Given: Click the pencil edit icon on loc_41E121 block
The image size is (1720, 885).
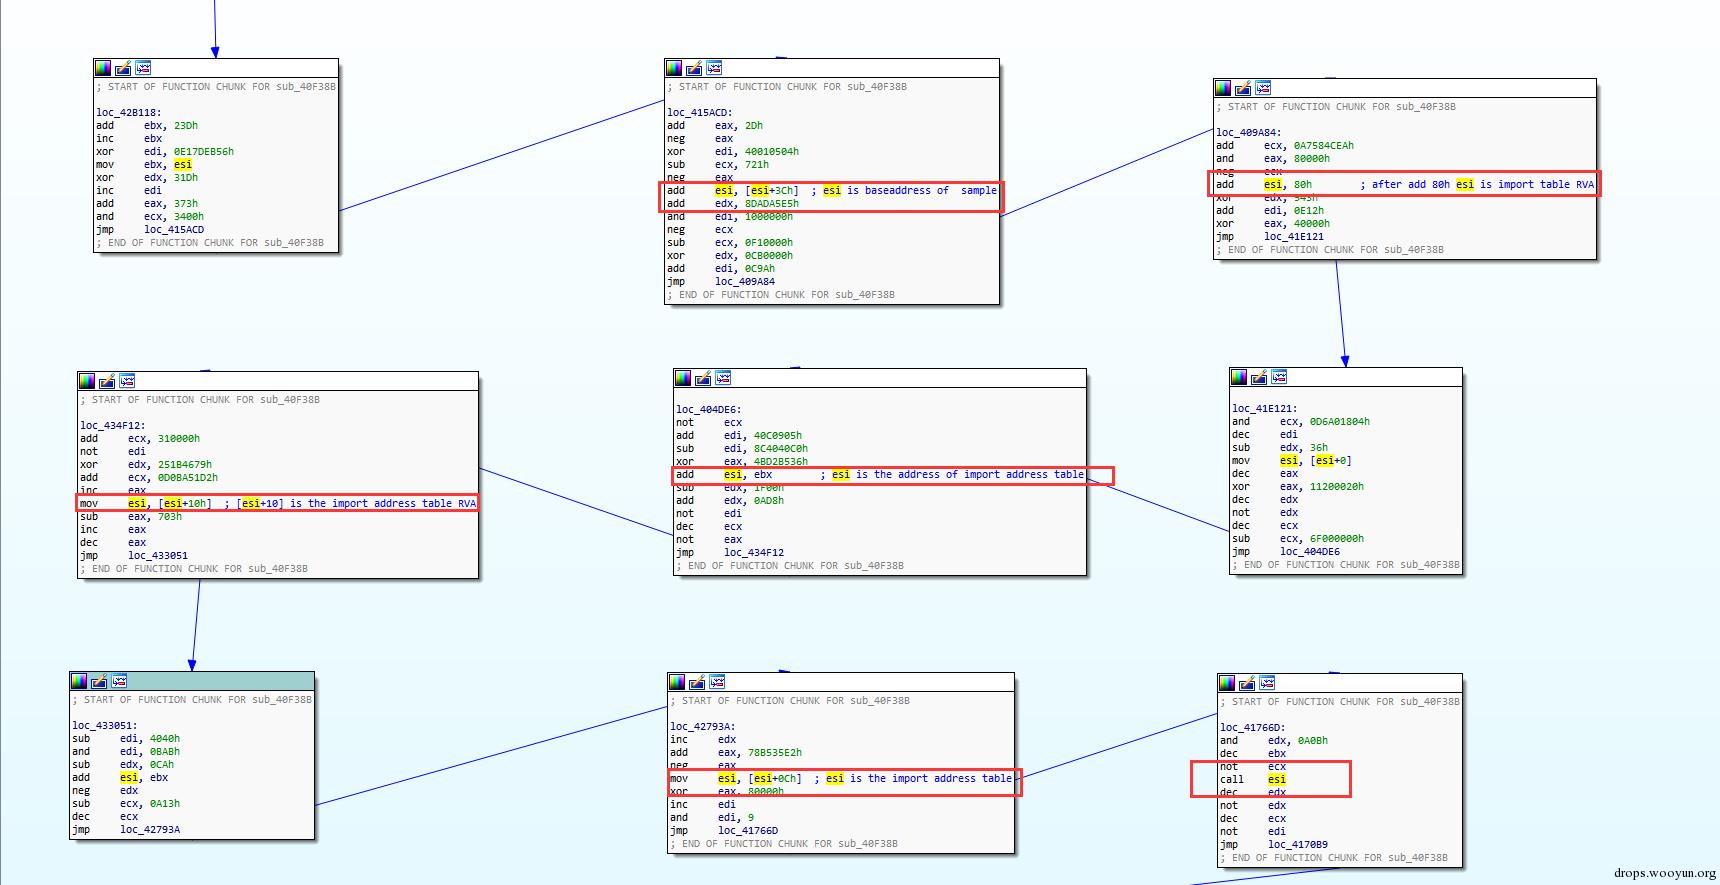Looking at the screenshot, I should click(x=1259, y=377).
